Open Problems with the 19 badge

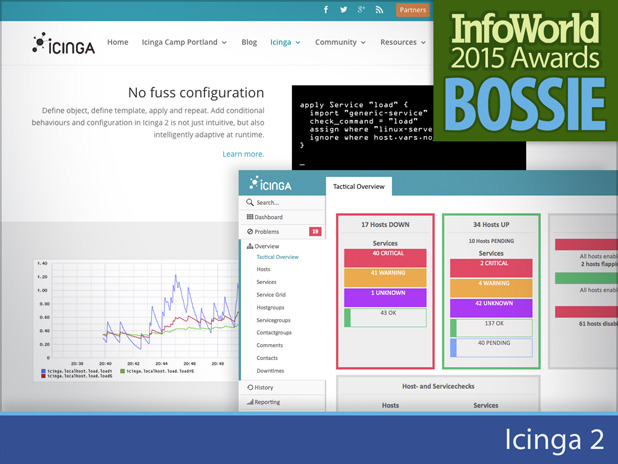pos(283,231)
